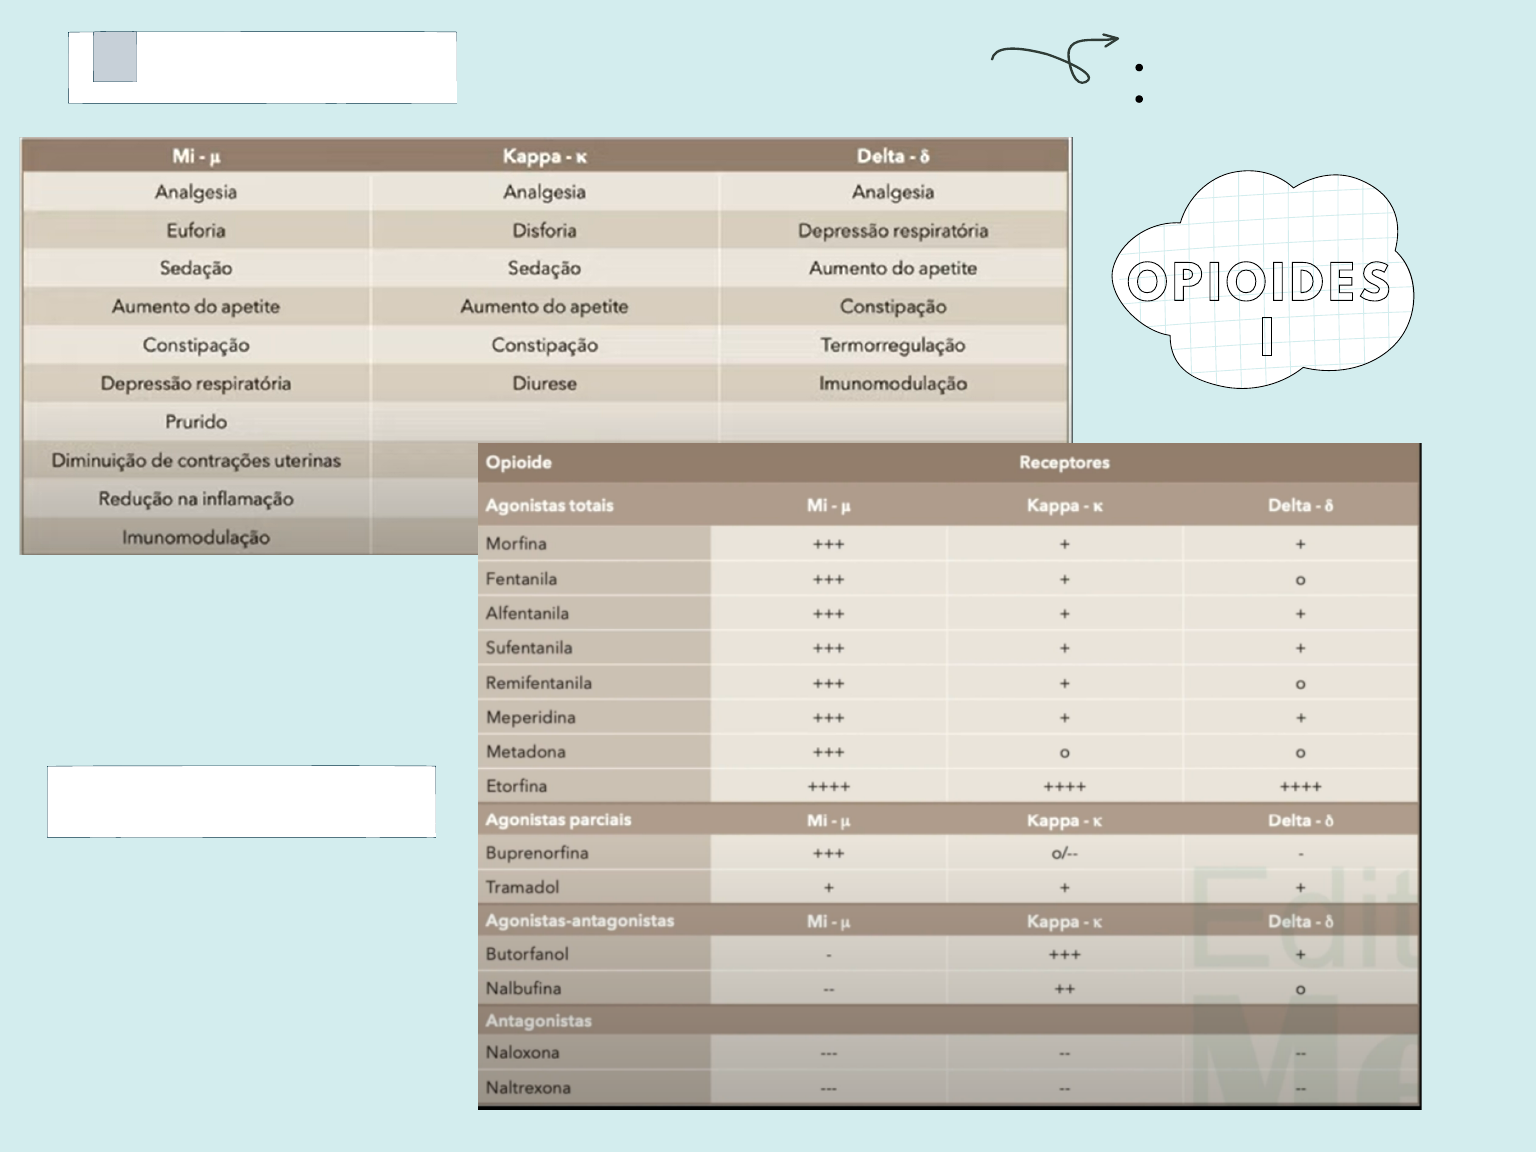Select the OPIOIDES I cloud graphic
The image size is (1536, 1152).
[x=1262, y=281]
